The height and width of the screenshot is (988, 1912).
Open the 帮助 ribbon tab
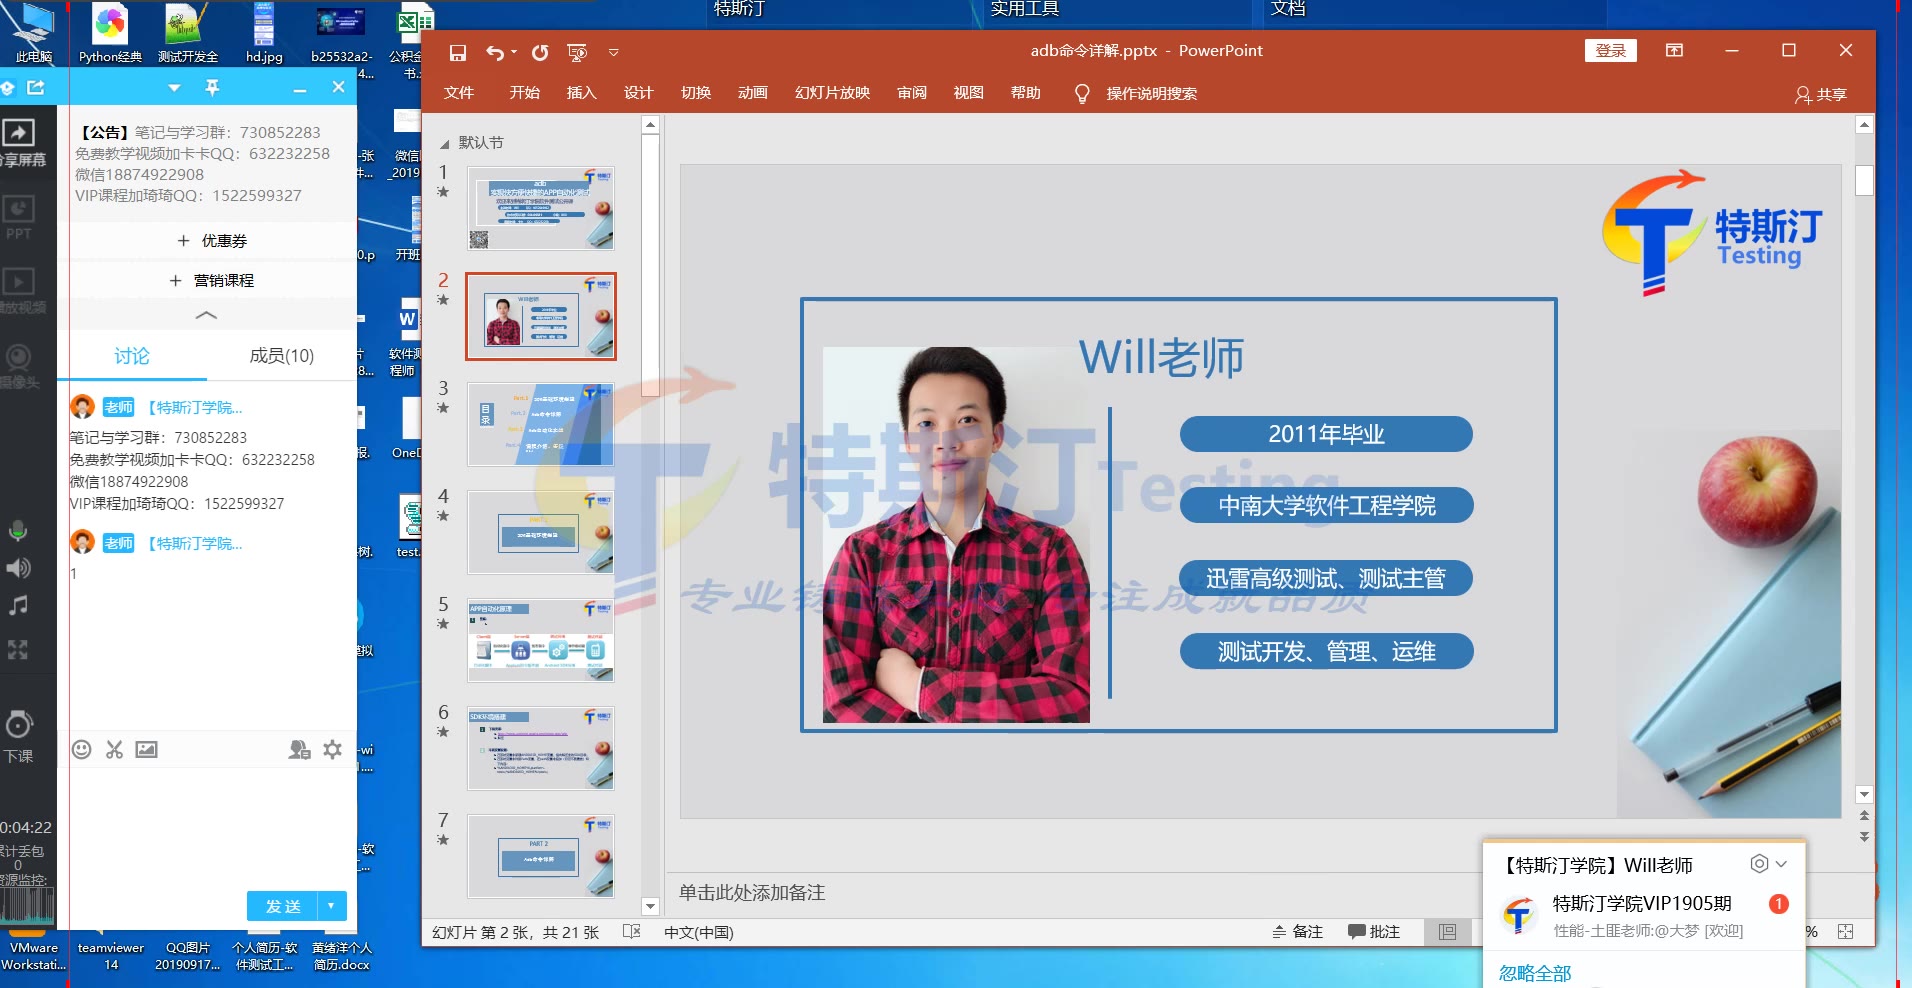click(x=1025, y=93)
